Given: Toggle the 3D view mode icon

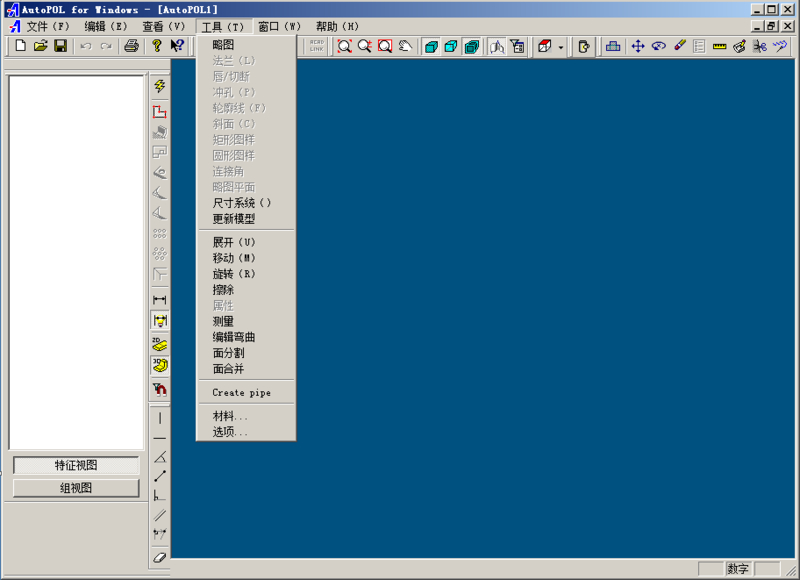Looking at the screenshot, I should 159,366.
